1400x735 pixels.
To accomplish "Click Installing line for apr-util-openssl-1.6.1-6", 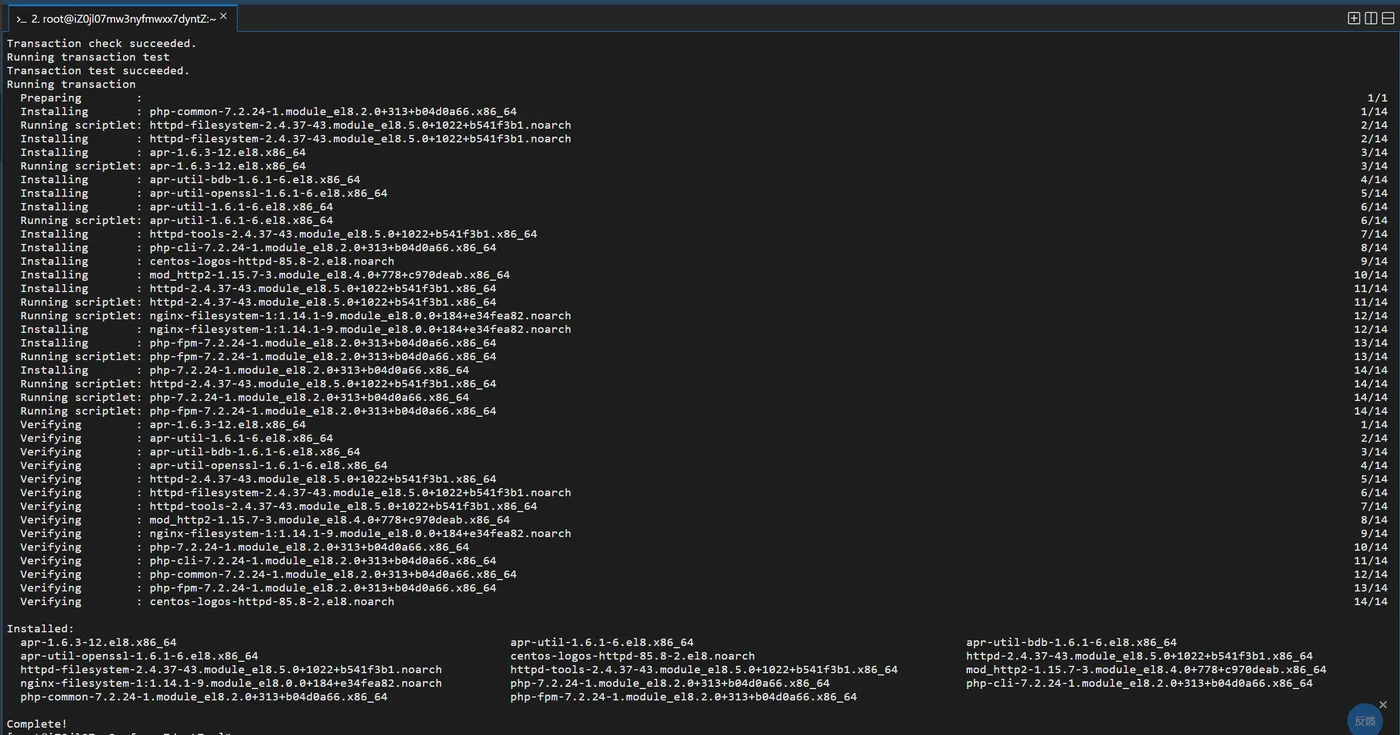I will coord(204,193).
